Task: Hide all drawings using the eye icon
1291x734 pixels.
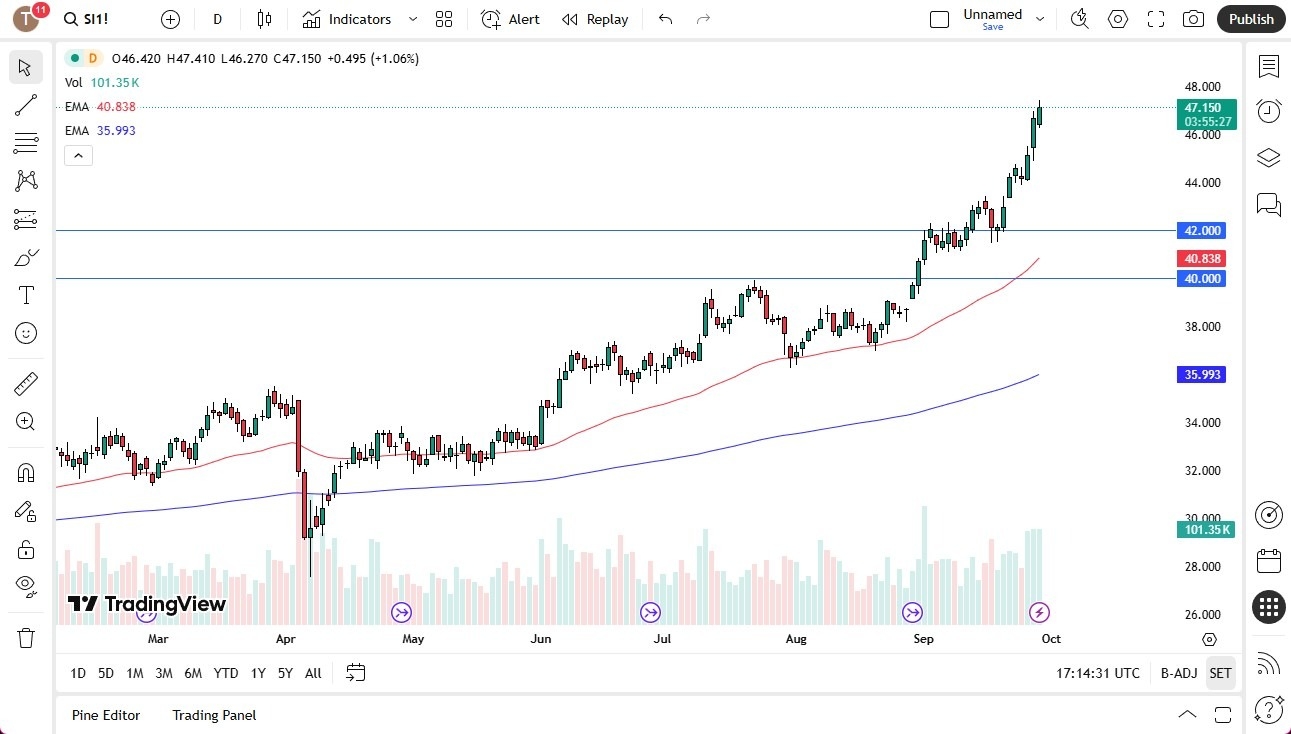Action: (x=26, y=585)
